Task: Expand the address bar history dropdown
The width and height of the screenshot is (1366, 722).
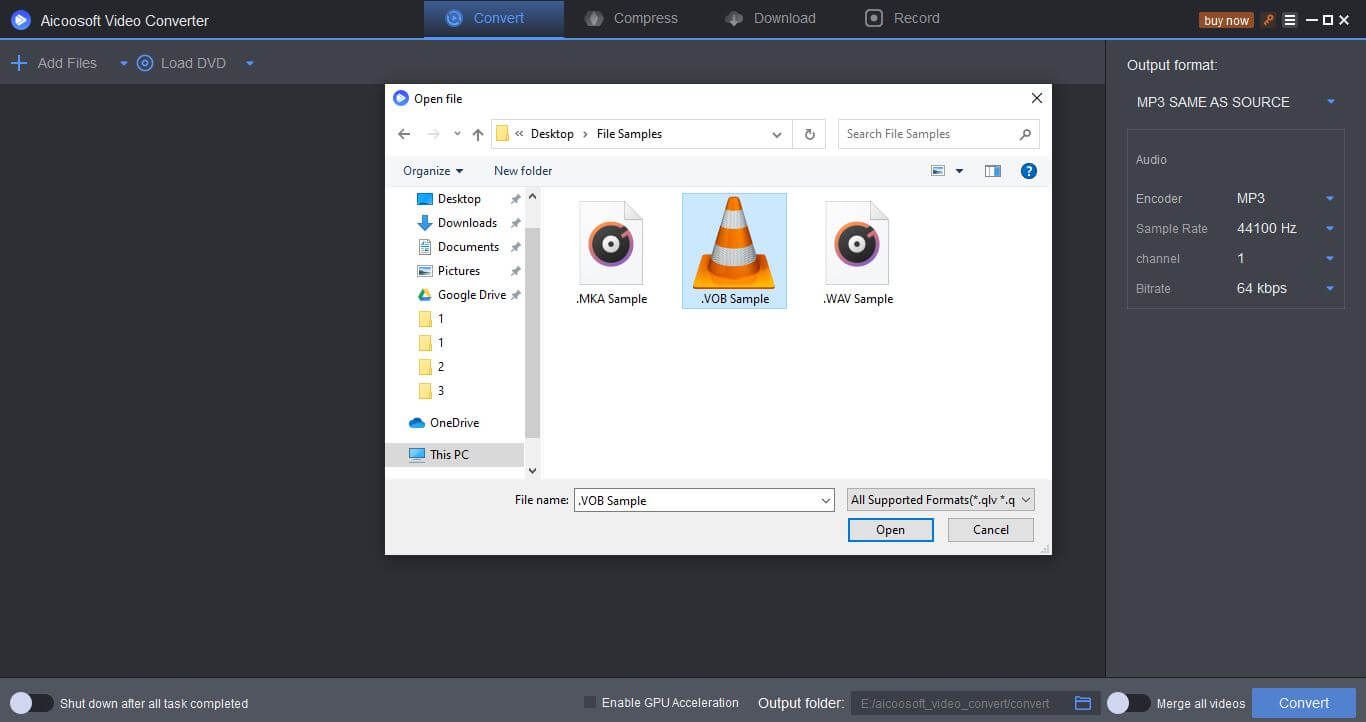Action: 777,134
